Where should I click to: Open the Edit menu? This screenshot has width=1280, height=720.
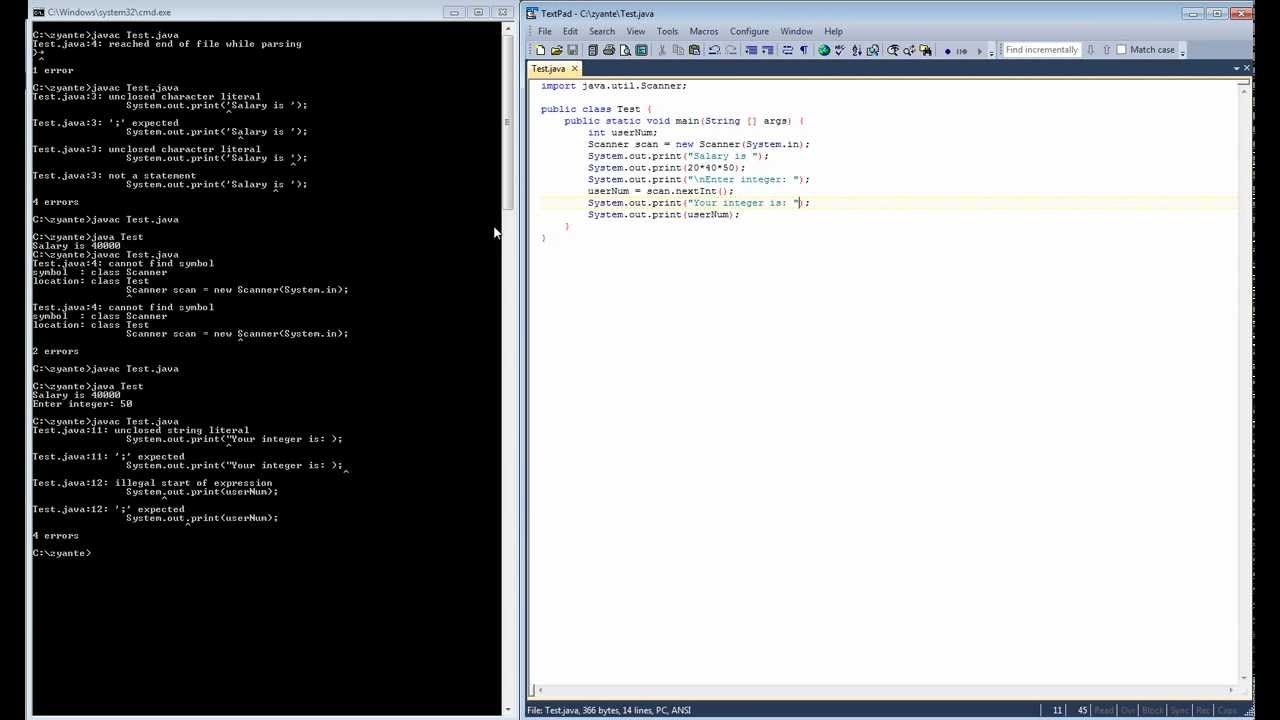pyautogui.click(x=570, y=31)
